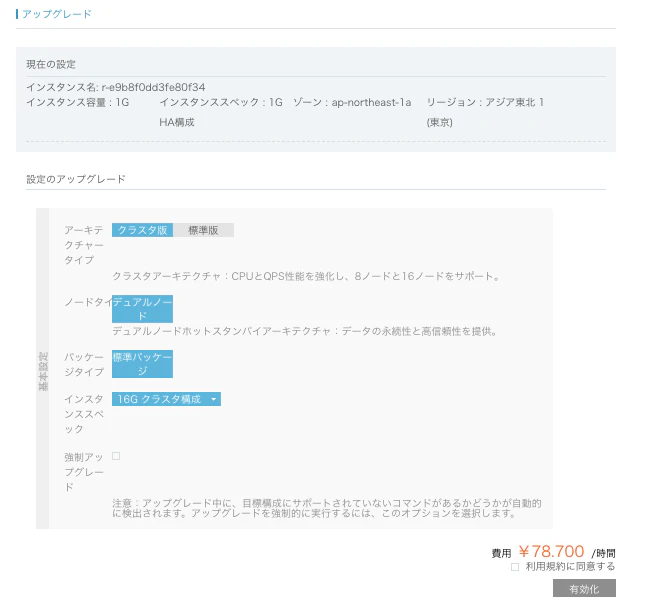656x611 pixels.
Task: Click the instance name r-e9b8f0dd3fe80f34
Action: pyautogui.click(x=153, y=87)
